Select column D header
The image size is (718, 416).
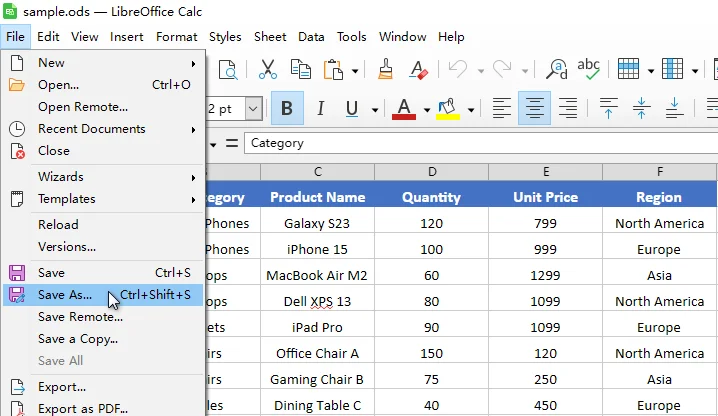click(431, 172)
